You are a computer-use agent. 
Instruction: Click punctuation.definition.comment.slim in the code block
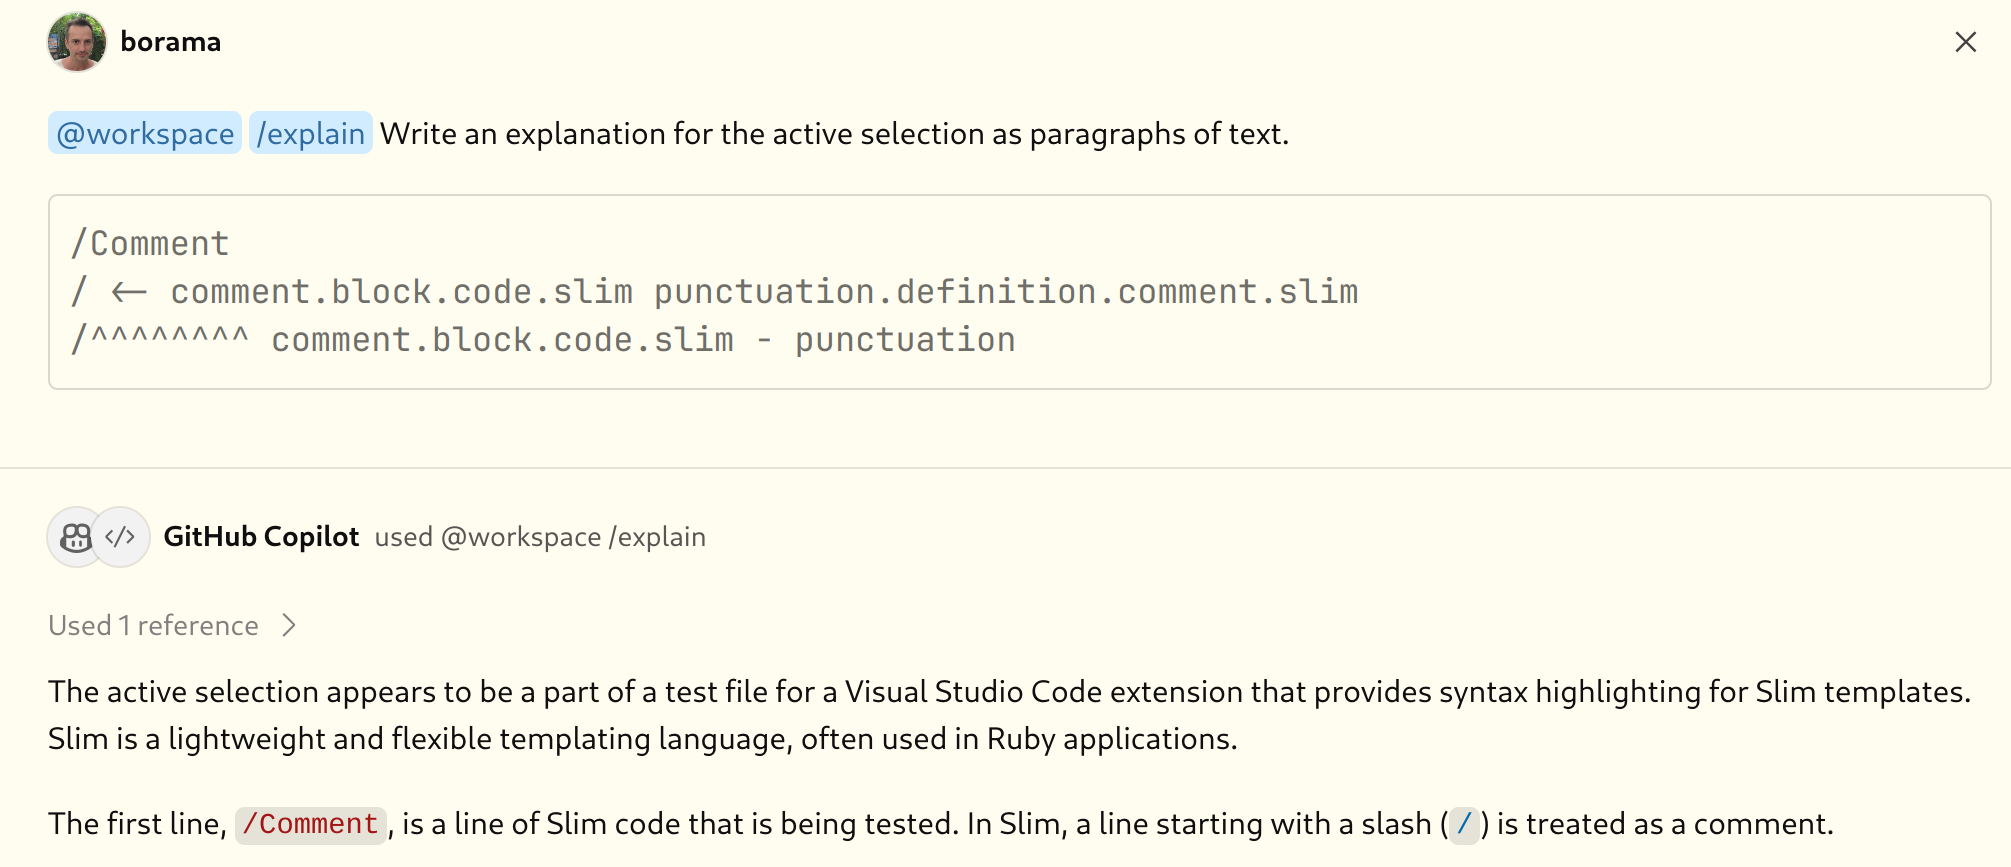point(1005,292)
